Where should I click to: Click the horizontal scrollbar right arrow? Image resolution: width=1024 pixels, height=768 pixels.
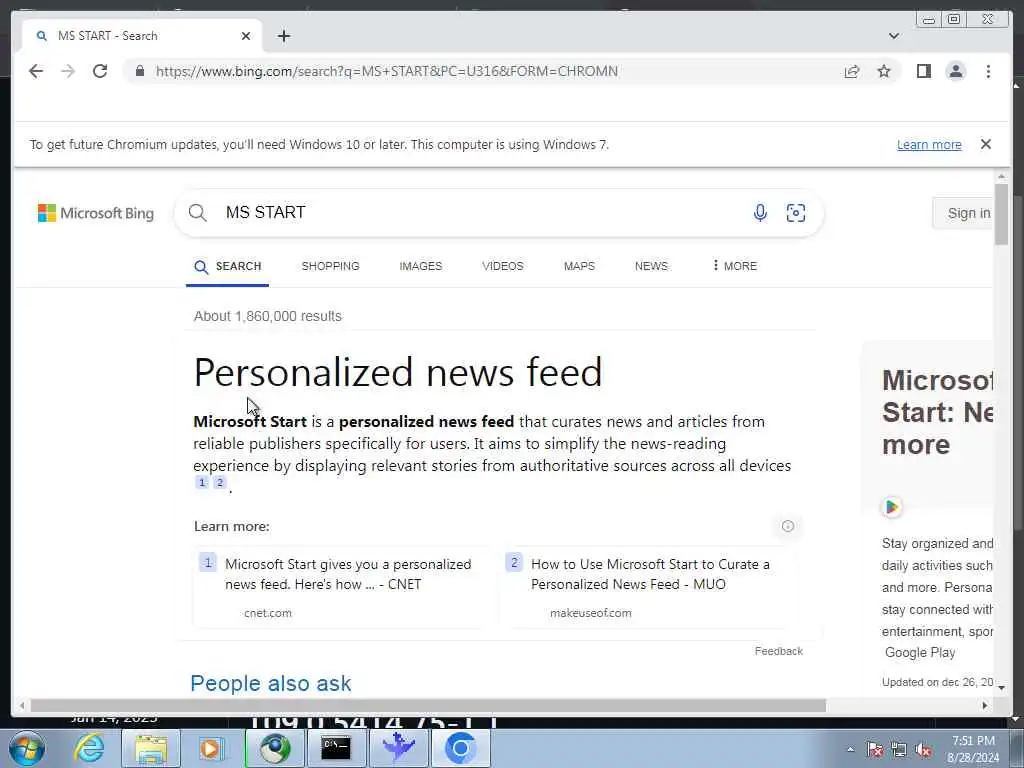coord(985,705)
